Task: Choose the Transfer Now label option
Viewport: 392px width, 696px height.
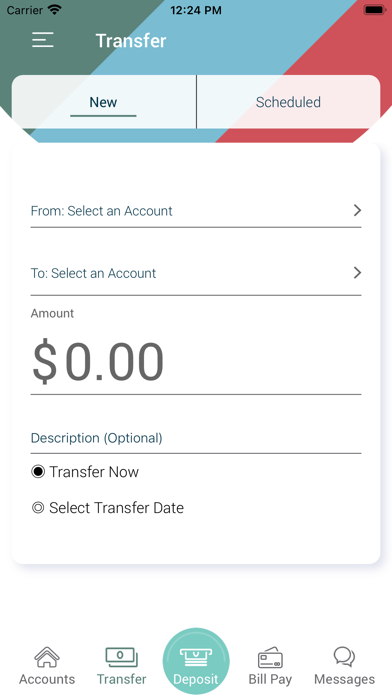Action: [x=94, y=471]
